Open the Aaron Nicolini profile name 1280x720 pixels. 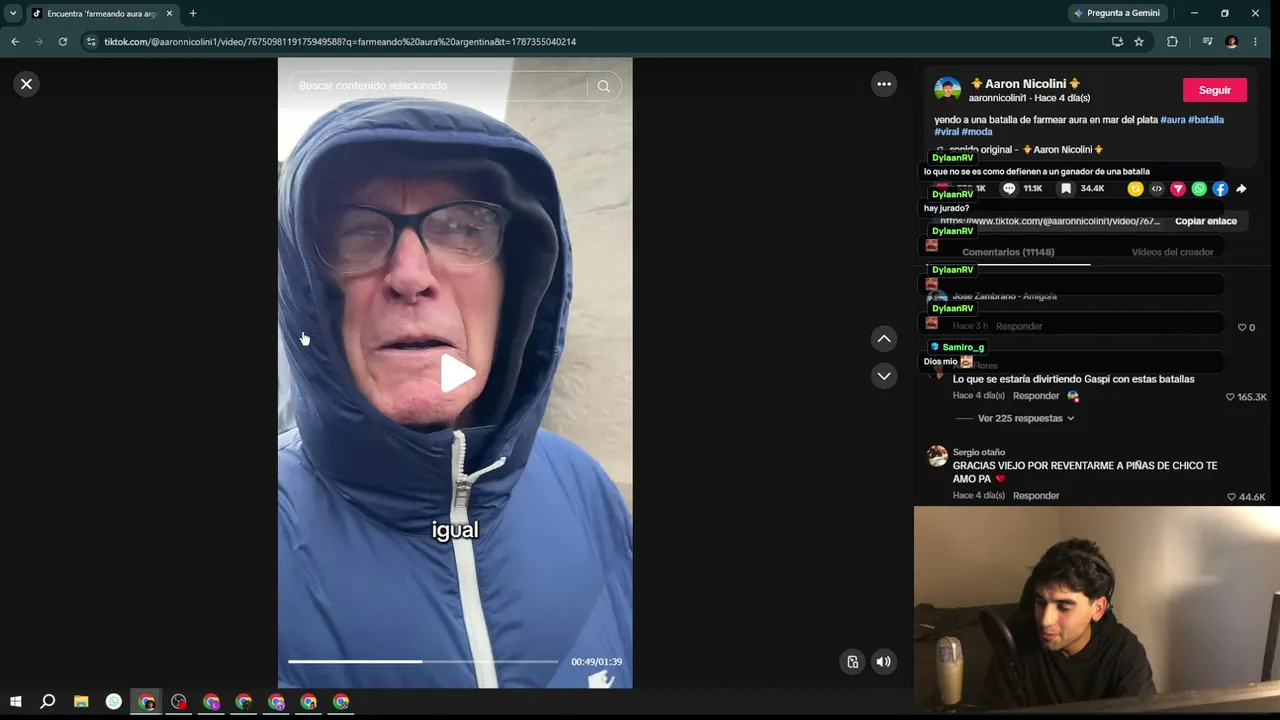(1026, 84)
